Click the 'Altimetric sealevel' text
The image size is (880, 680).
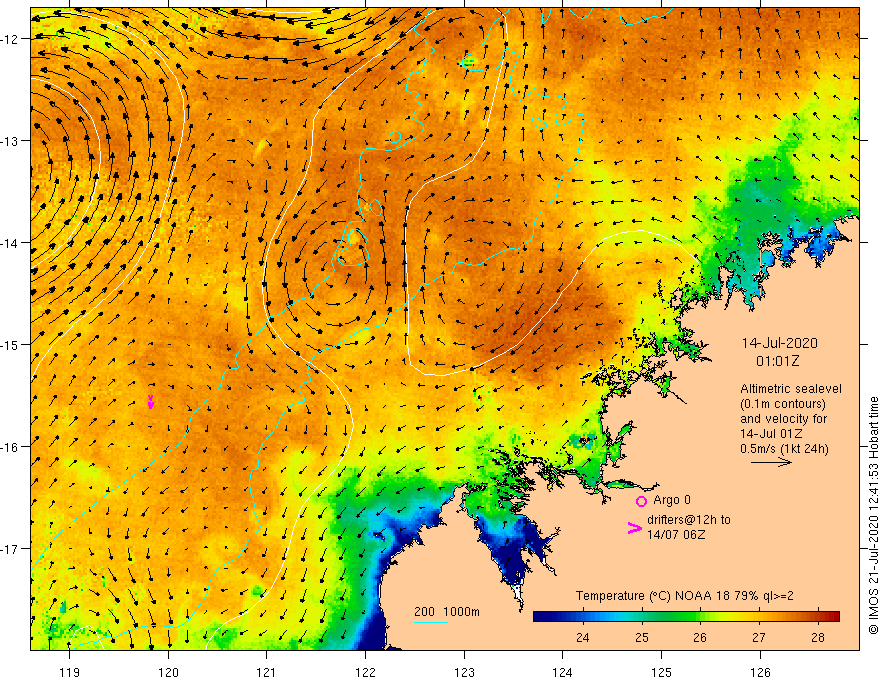[x=791, y=389]
